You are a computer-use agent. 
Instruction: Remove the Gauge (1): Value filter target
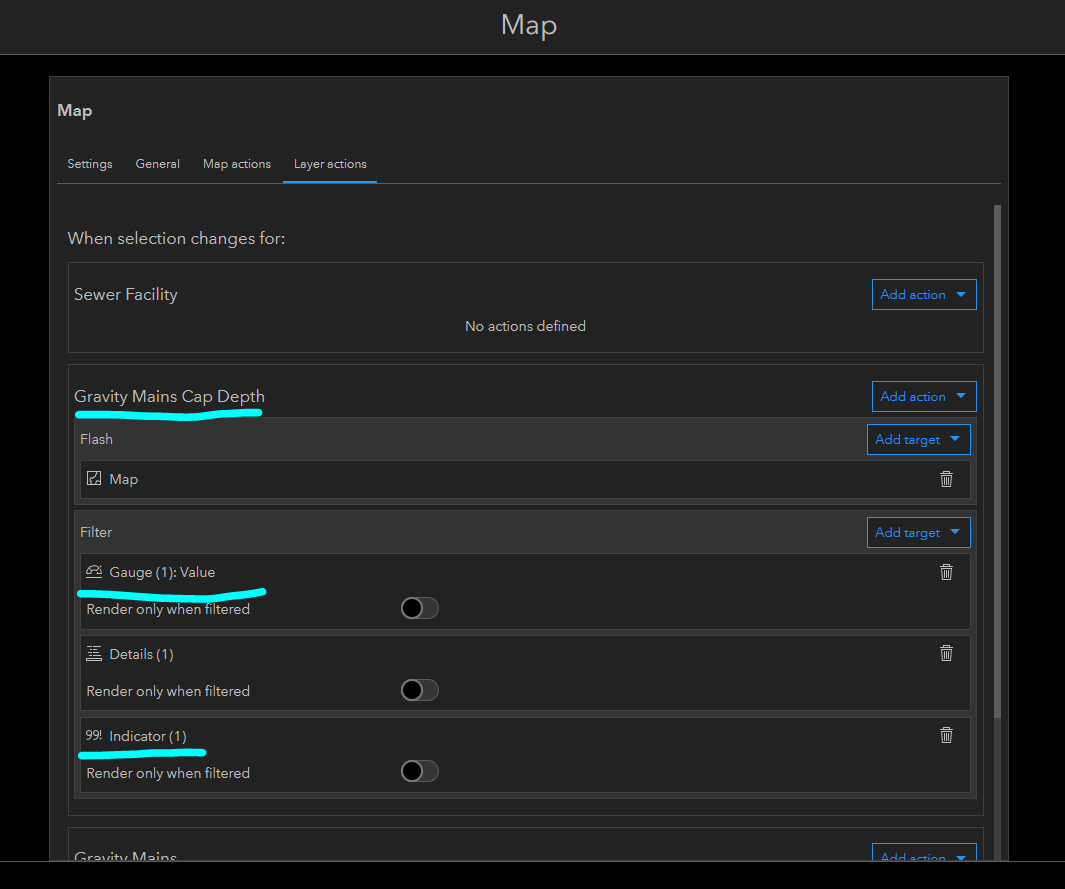(946, 571)
